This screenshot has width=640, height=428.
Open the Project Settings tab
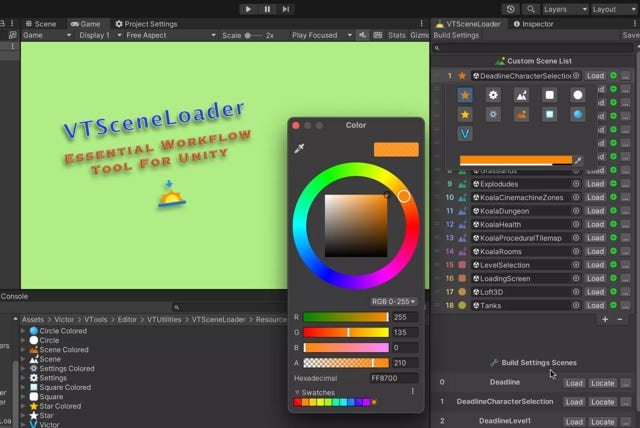(146, 24)
